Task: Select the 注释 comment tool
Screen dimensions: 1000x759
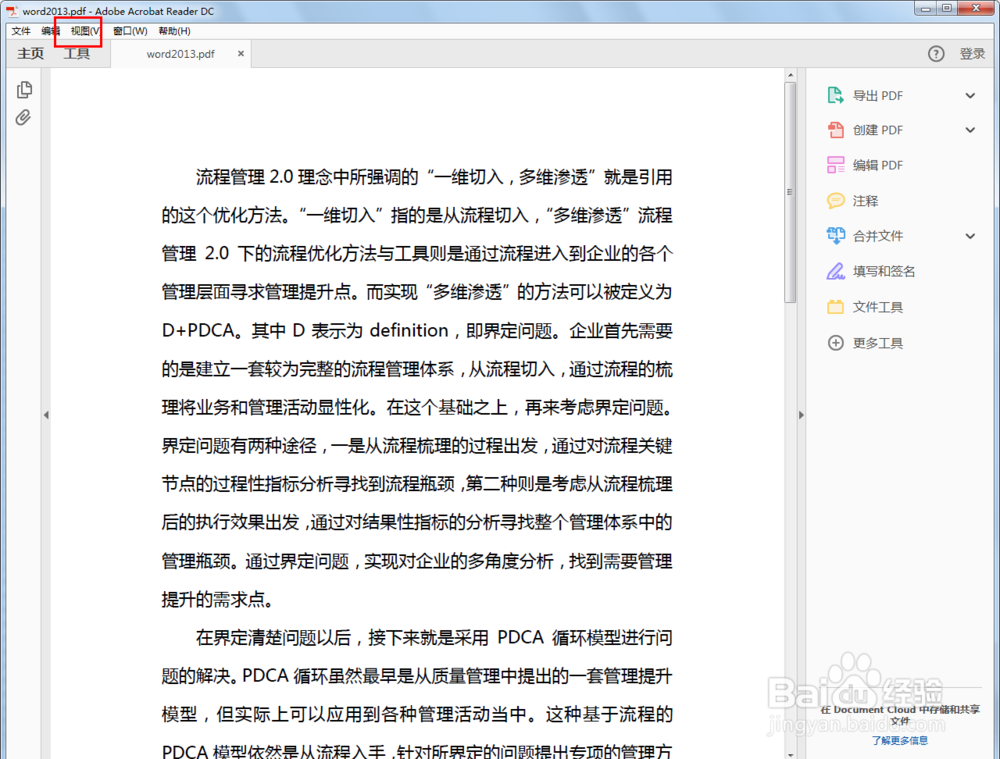Action: tap(867, 200)
